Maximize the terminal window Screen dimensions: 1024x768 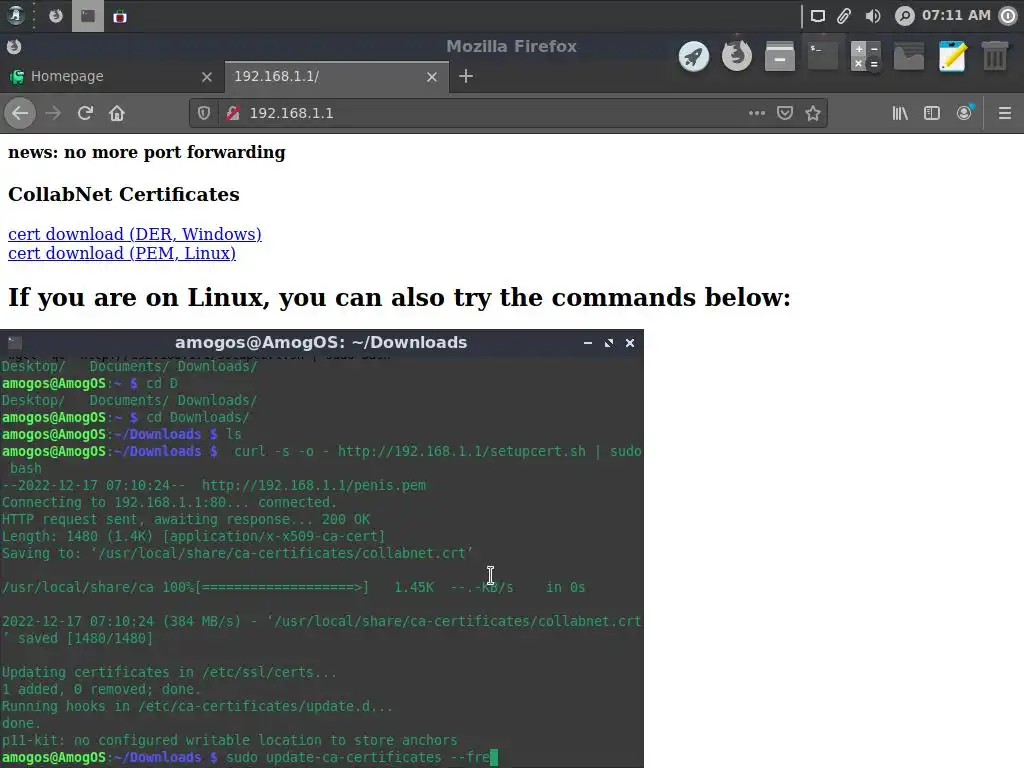click(x=609, y=343)
